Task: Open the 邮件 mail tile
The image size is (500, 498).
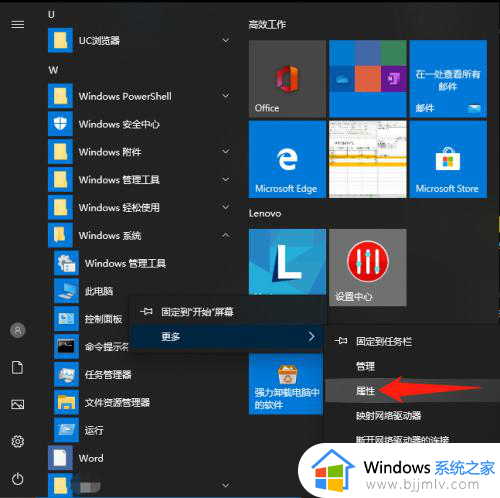Action: click(x=448, y=79)
